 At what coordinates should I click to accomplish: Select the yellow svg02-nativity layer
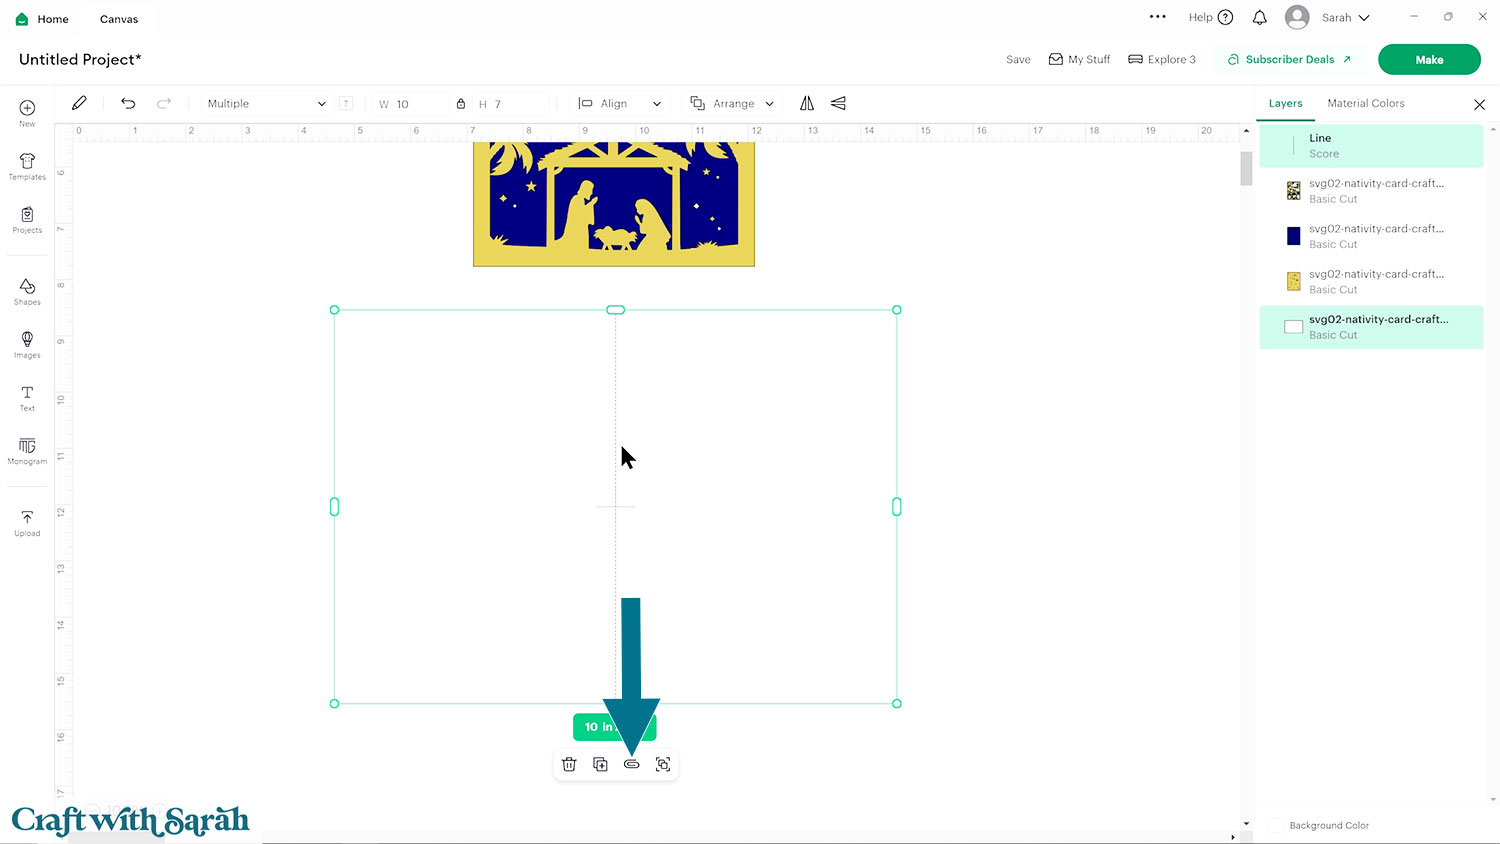pyautogui.click(x=1371, y=281)
